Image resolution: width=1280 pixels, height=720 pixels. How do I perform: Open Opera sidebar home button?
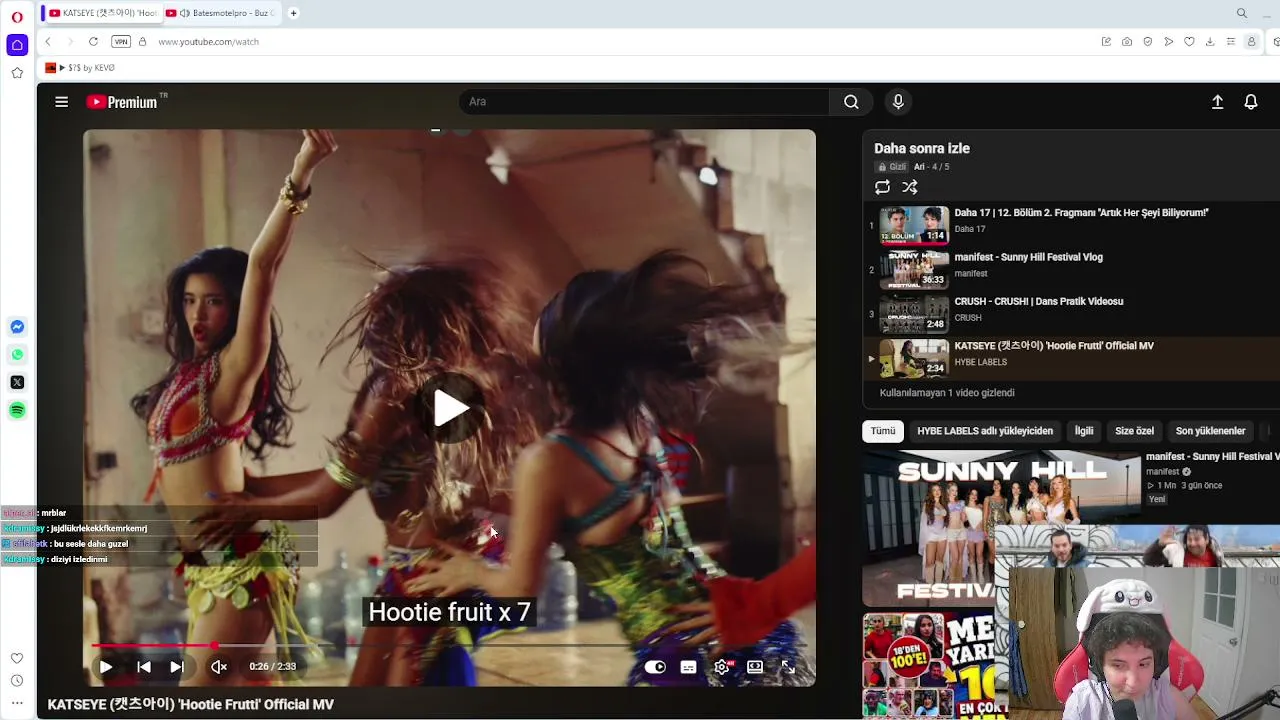(17, 45)
